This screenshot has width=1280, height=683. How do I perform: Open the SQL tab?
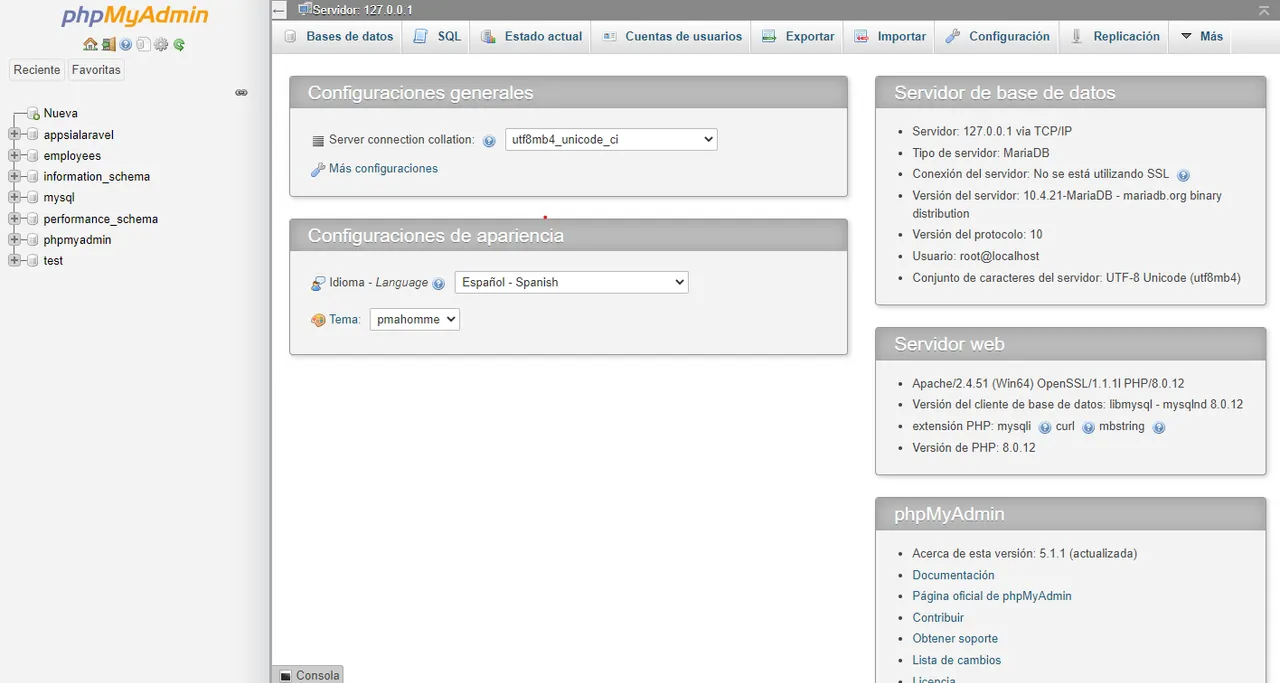pos(437,36)
